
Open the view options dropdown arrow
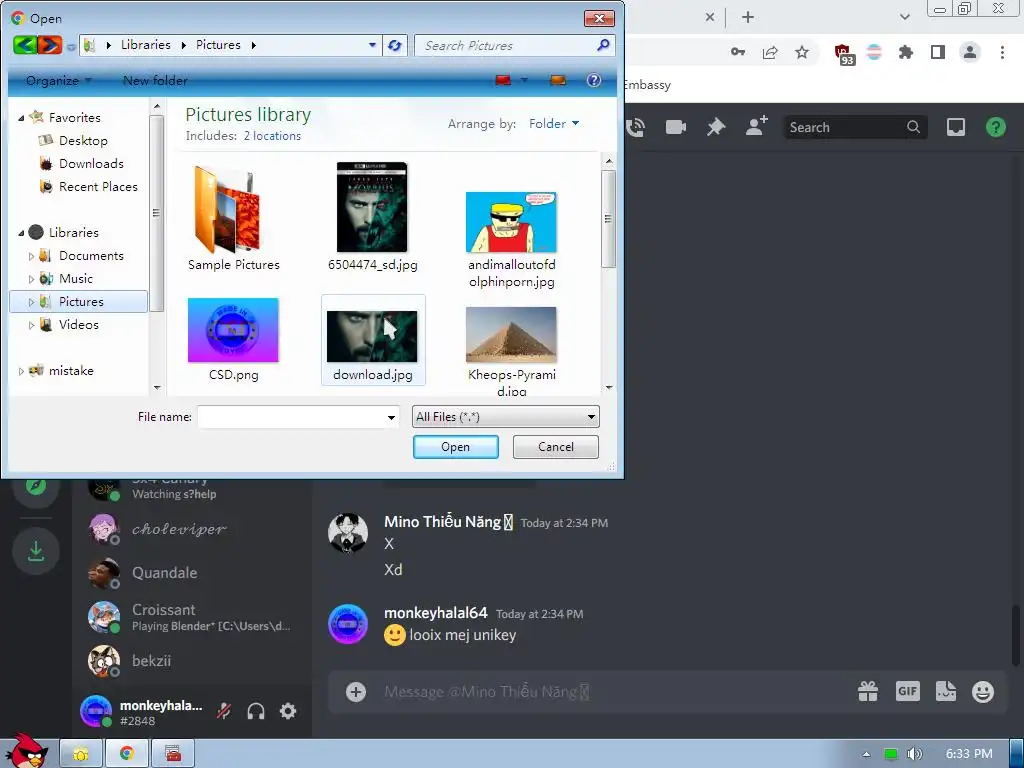click(524, 80)
